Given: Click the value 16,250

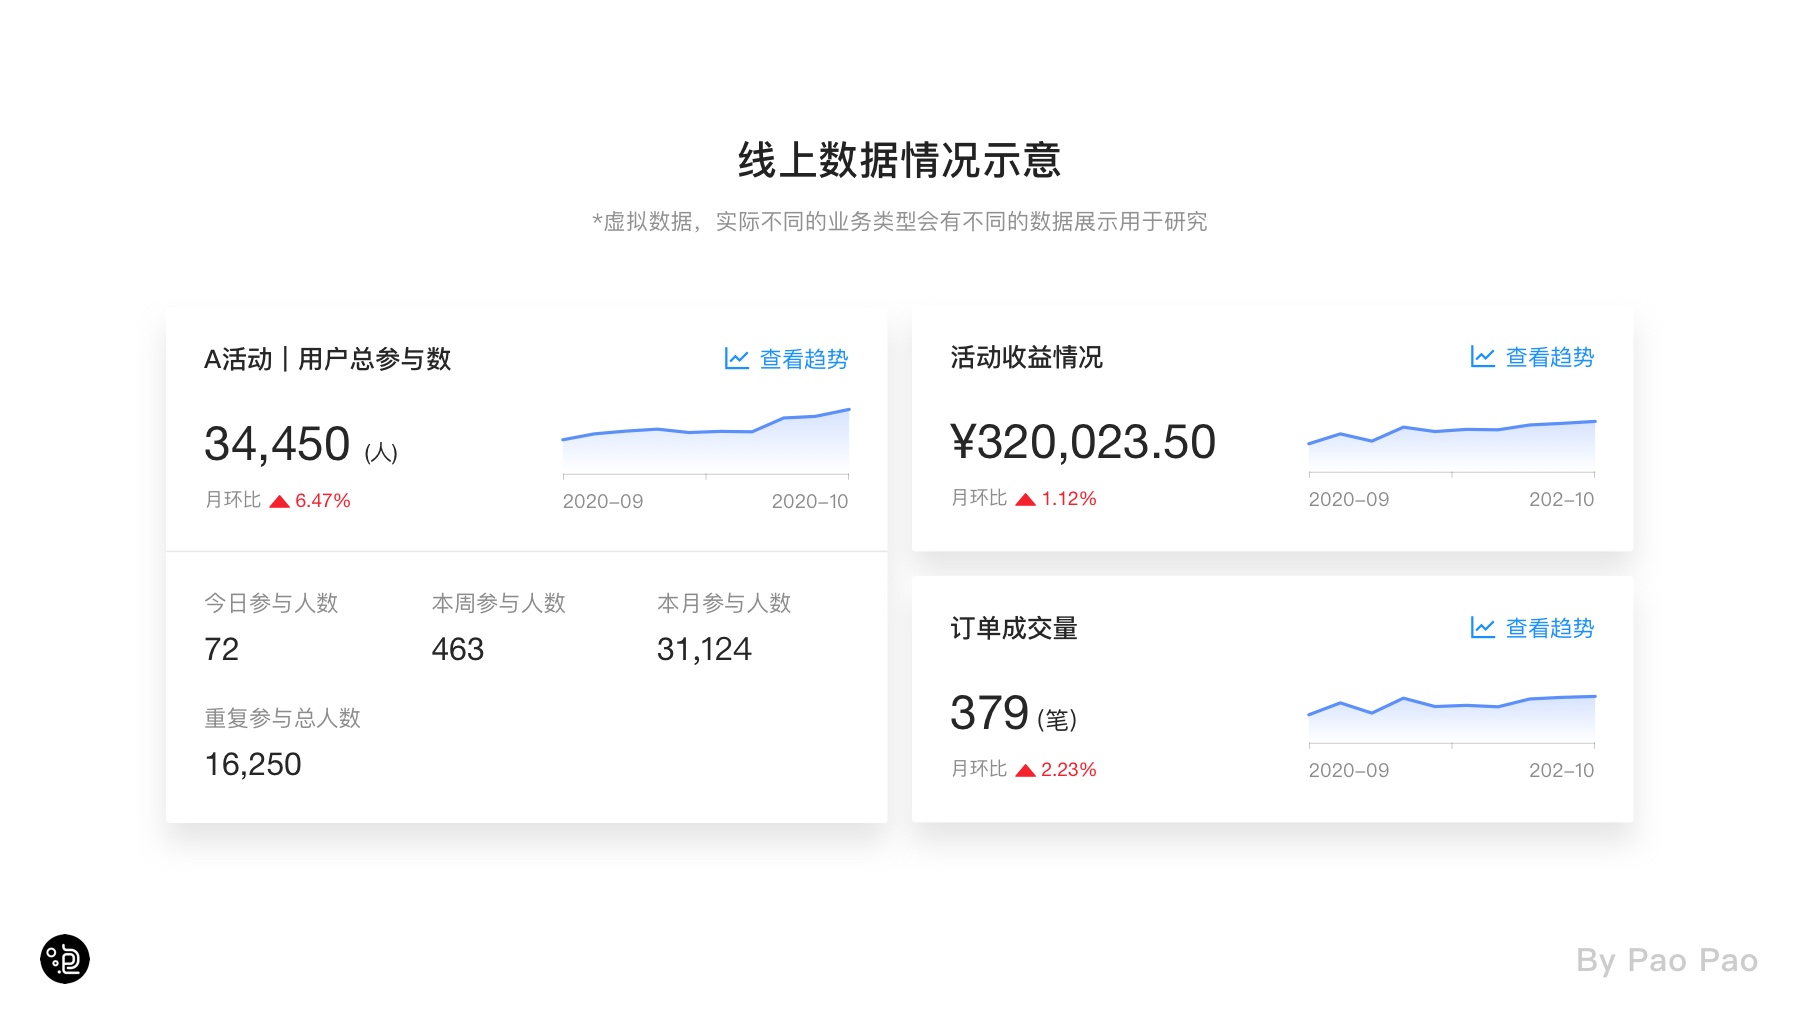Looking at the screenshot, I should point(253,765).
